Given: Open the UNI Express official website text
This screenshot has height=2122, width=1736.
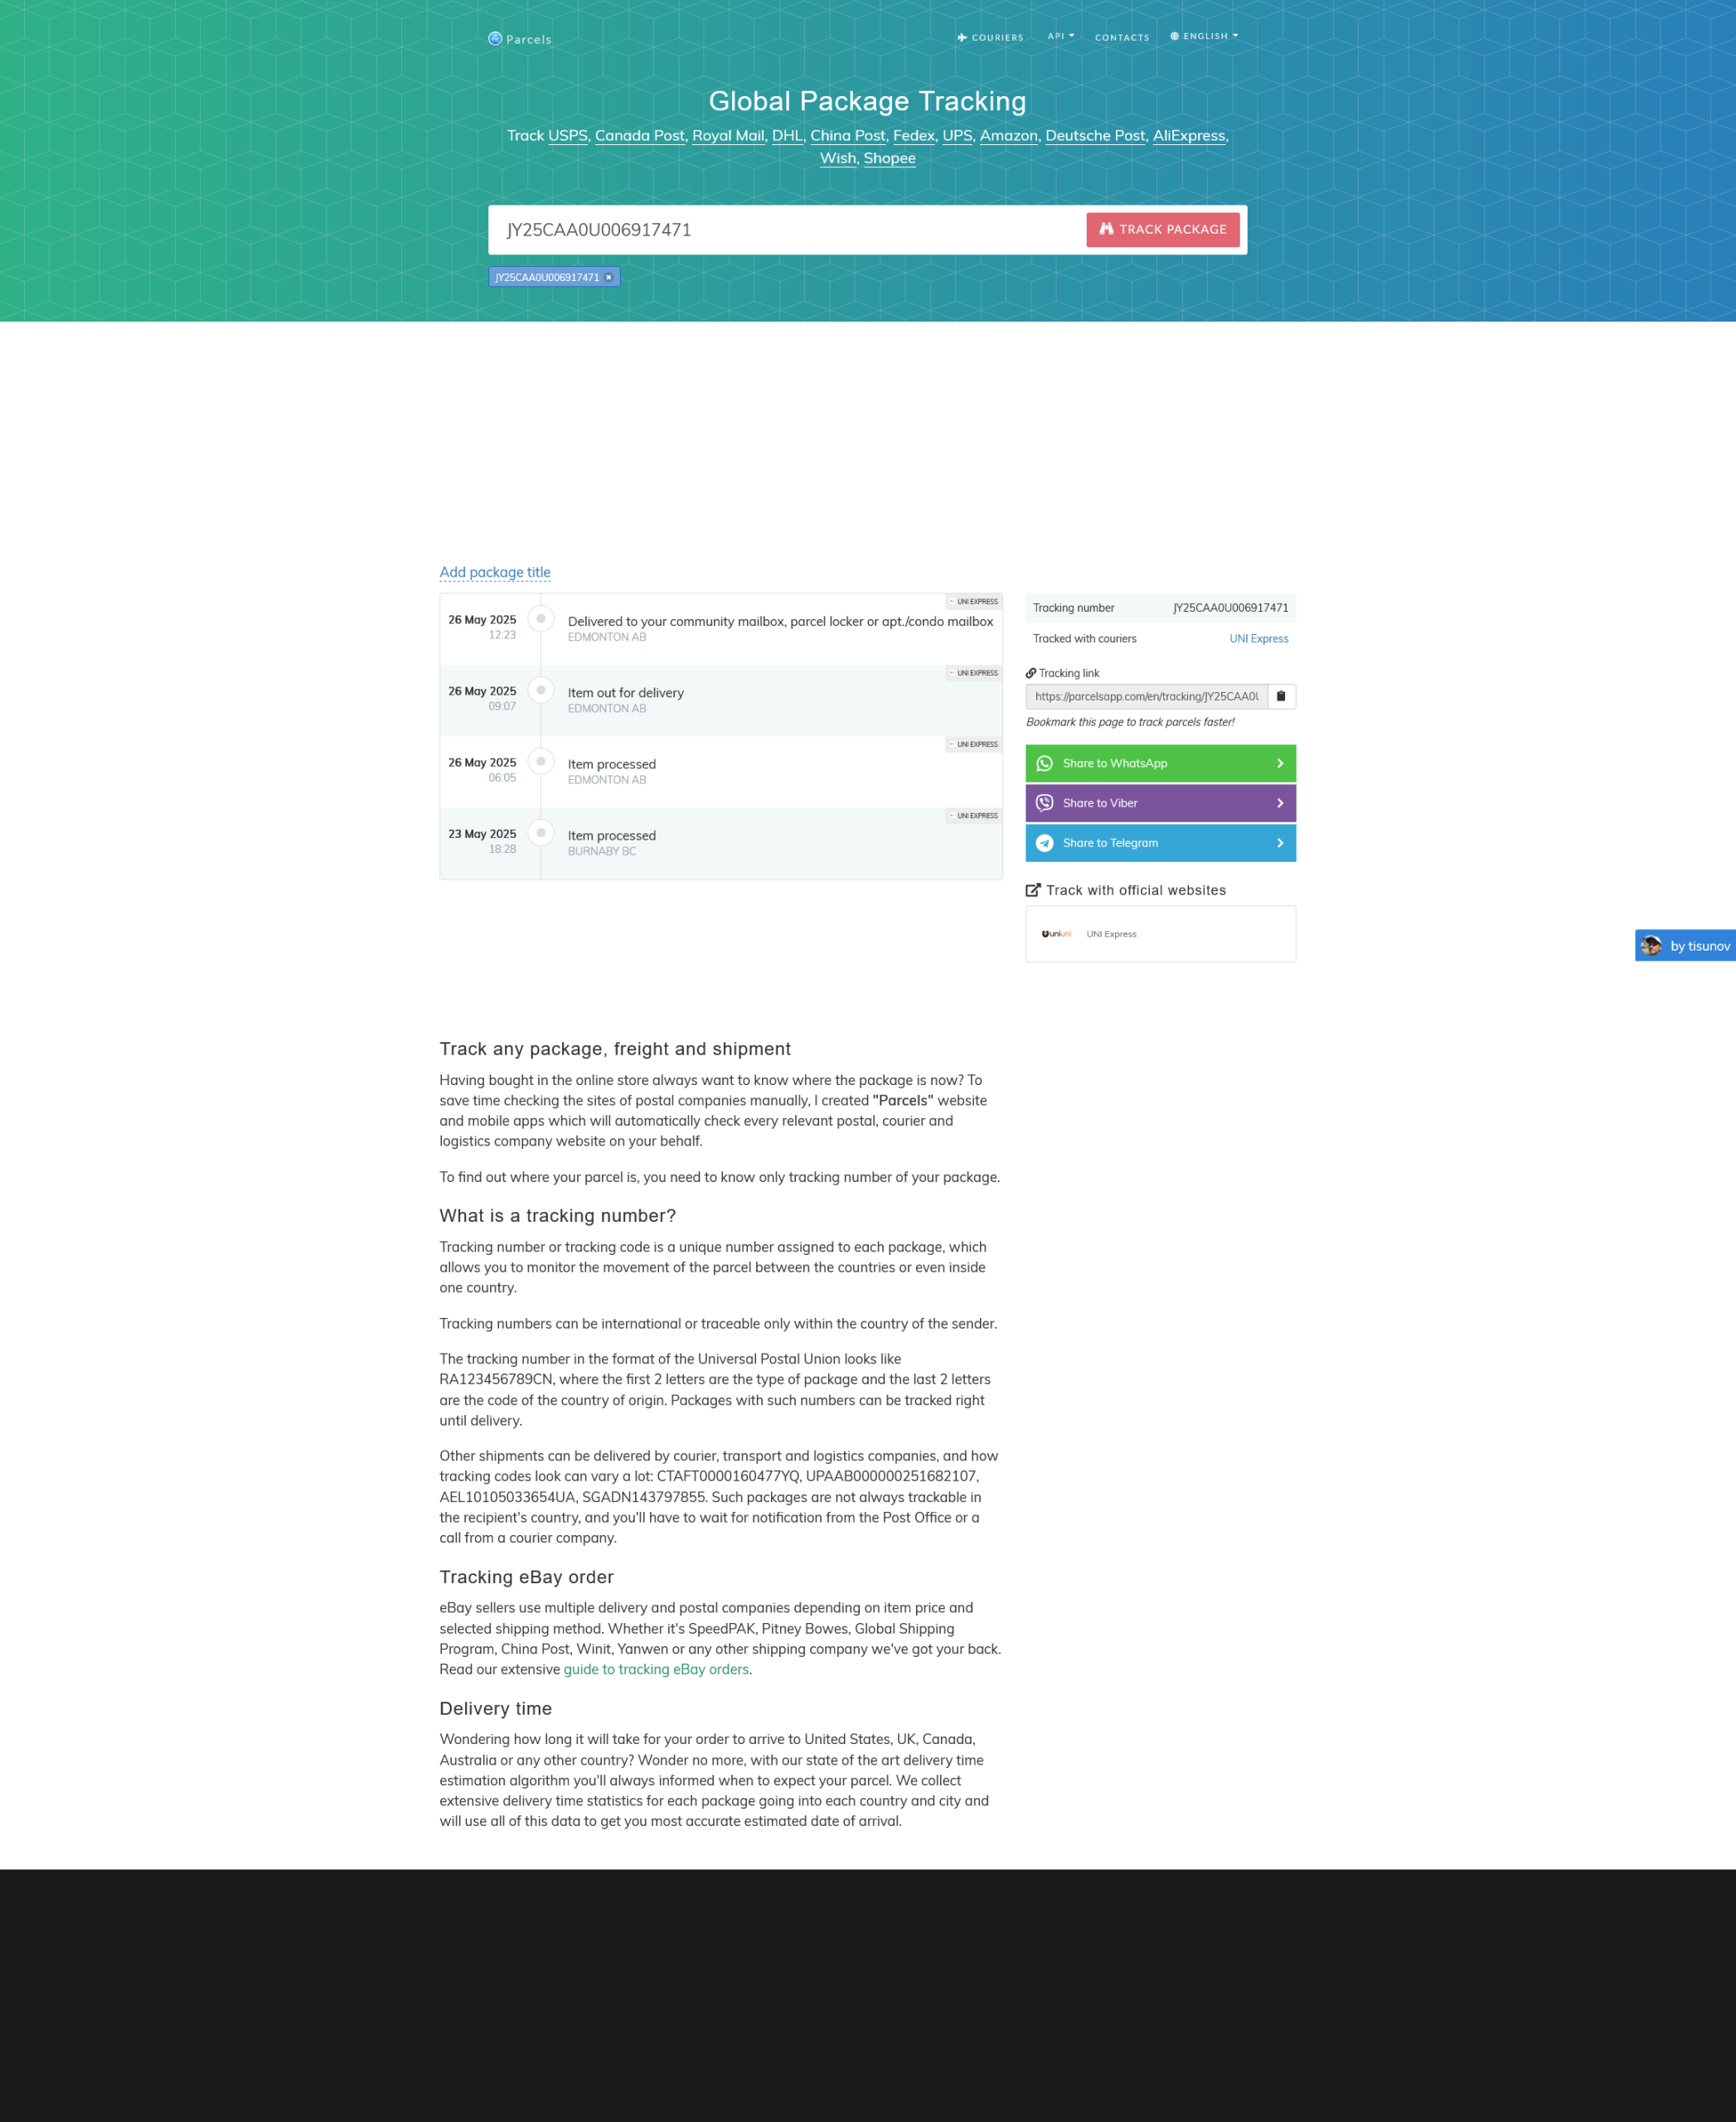Looking at the screenshot, I should pos(1111,934).
